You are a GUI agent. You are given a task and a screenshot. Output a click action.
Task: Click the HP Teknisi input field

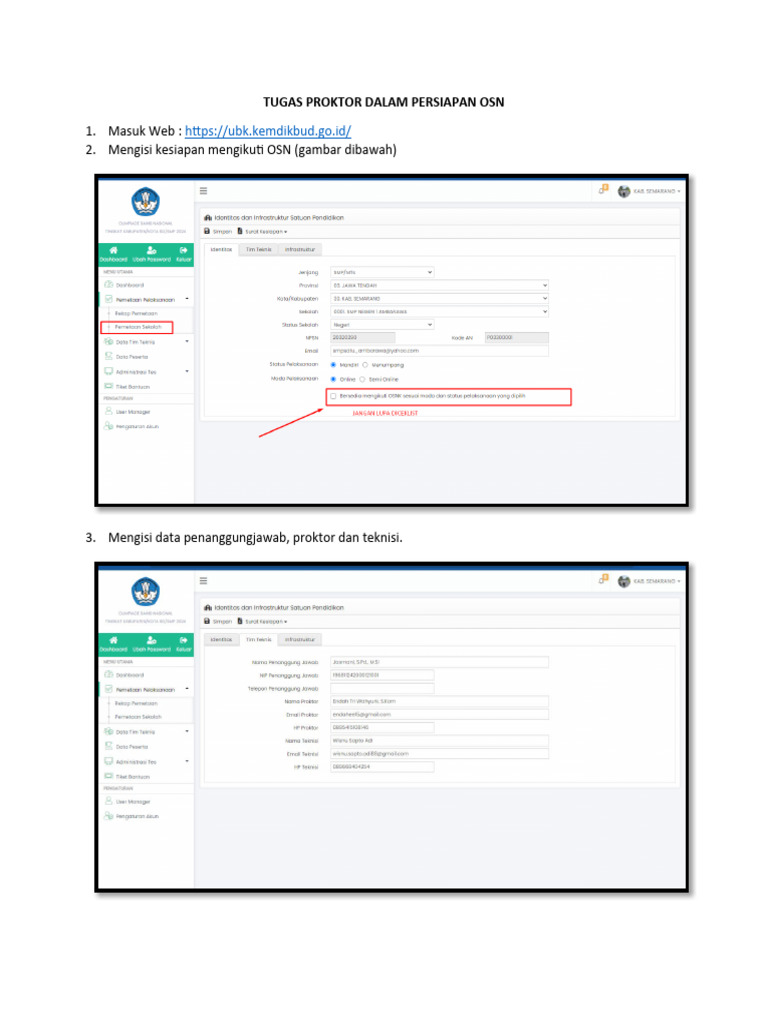tap(382, 767)
